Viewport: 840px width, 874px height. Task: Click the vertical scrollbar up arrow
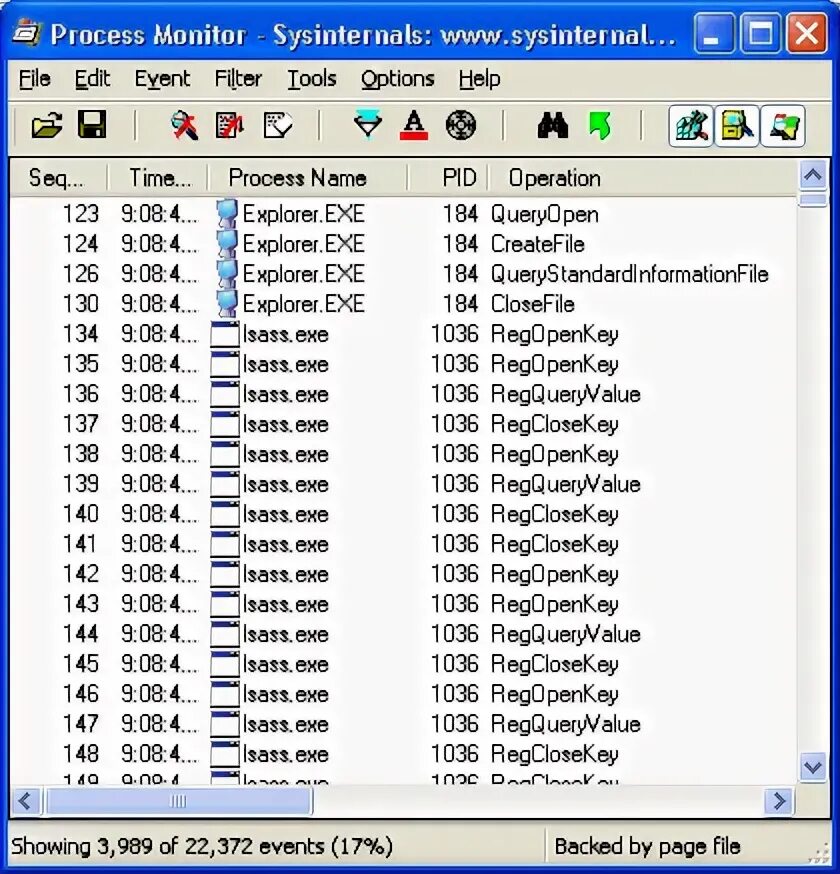coord(813,176)
